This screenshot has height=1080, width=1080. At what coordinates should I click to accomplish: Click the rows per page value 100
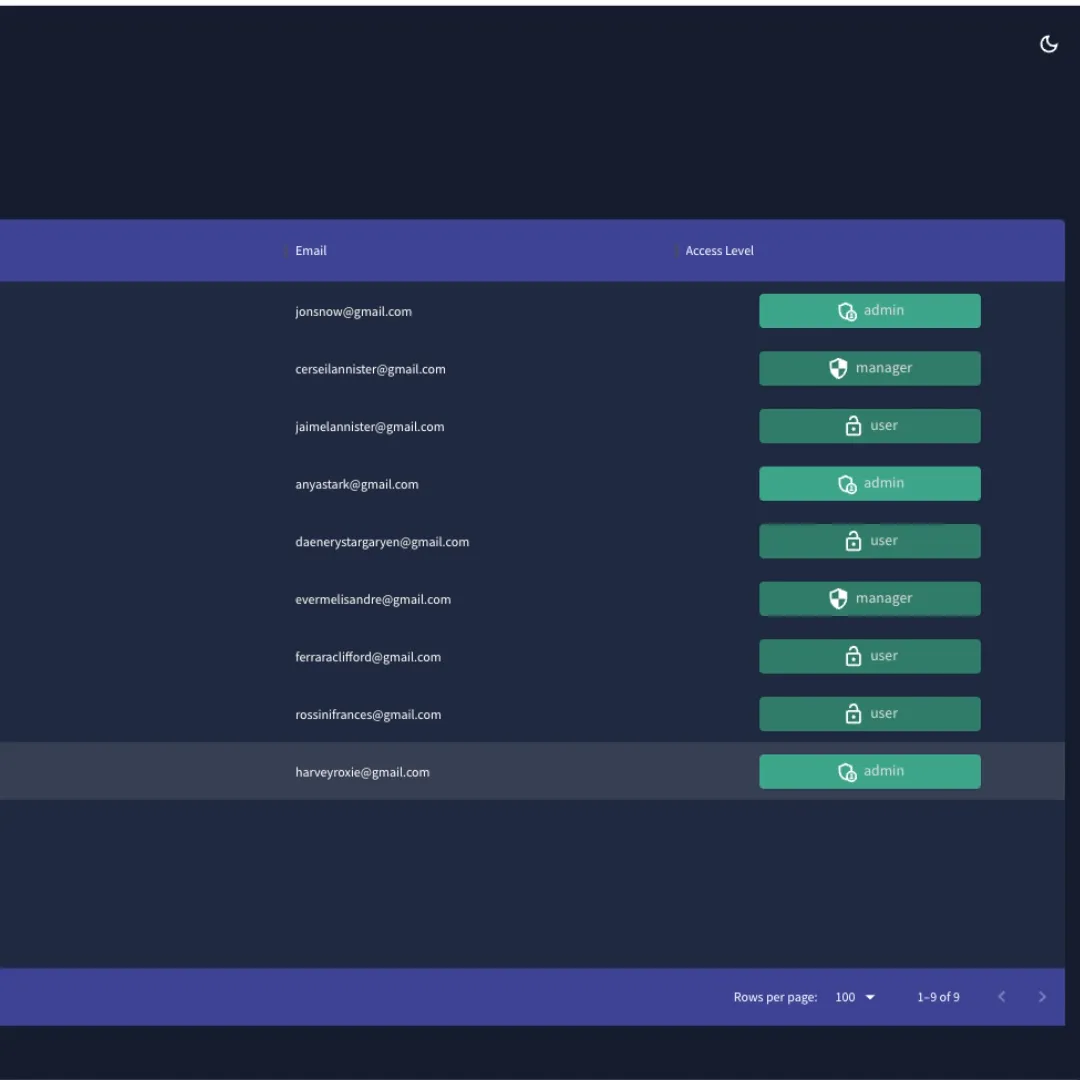click(845, 997)
